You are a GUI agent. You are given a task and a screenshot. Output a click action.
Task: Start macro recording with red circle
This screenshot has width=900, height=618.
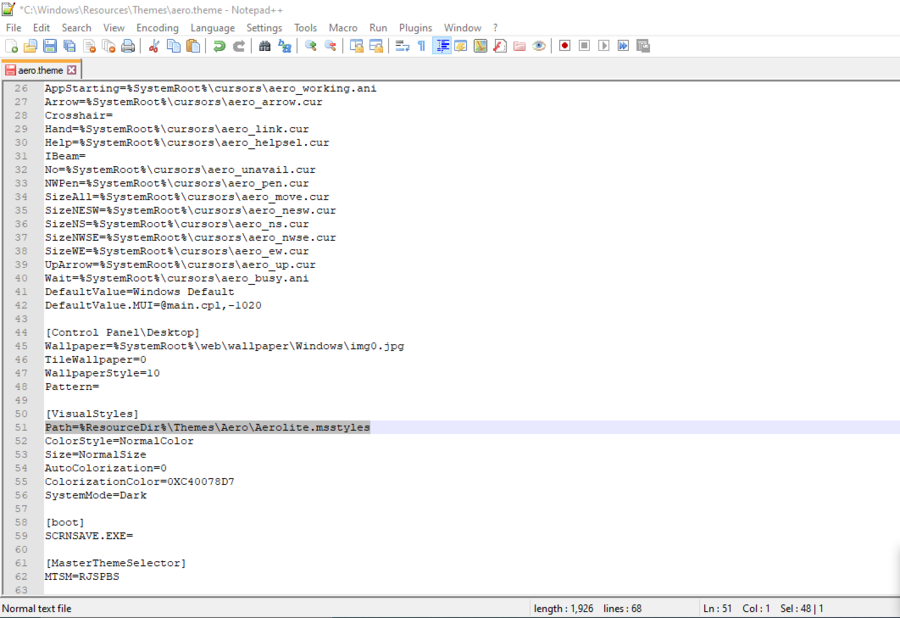pyautogui.click(x=565, y=46)
